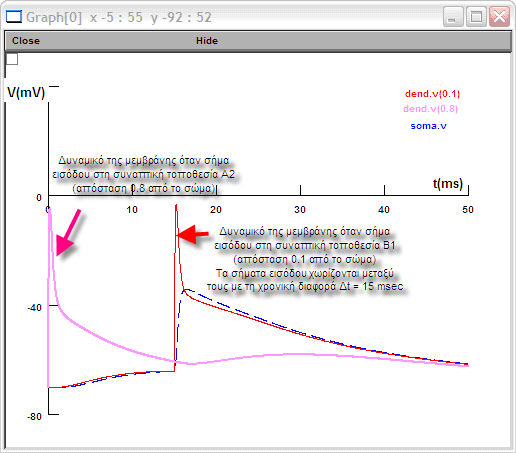Viewport: 516px width, 453px height.
Task: Select the dend.v(0.8) legend label
Action: pyautogui.click(x=430, y=109)
